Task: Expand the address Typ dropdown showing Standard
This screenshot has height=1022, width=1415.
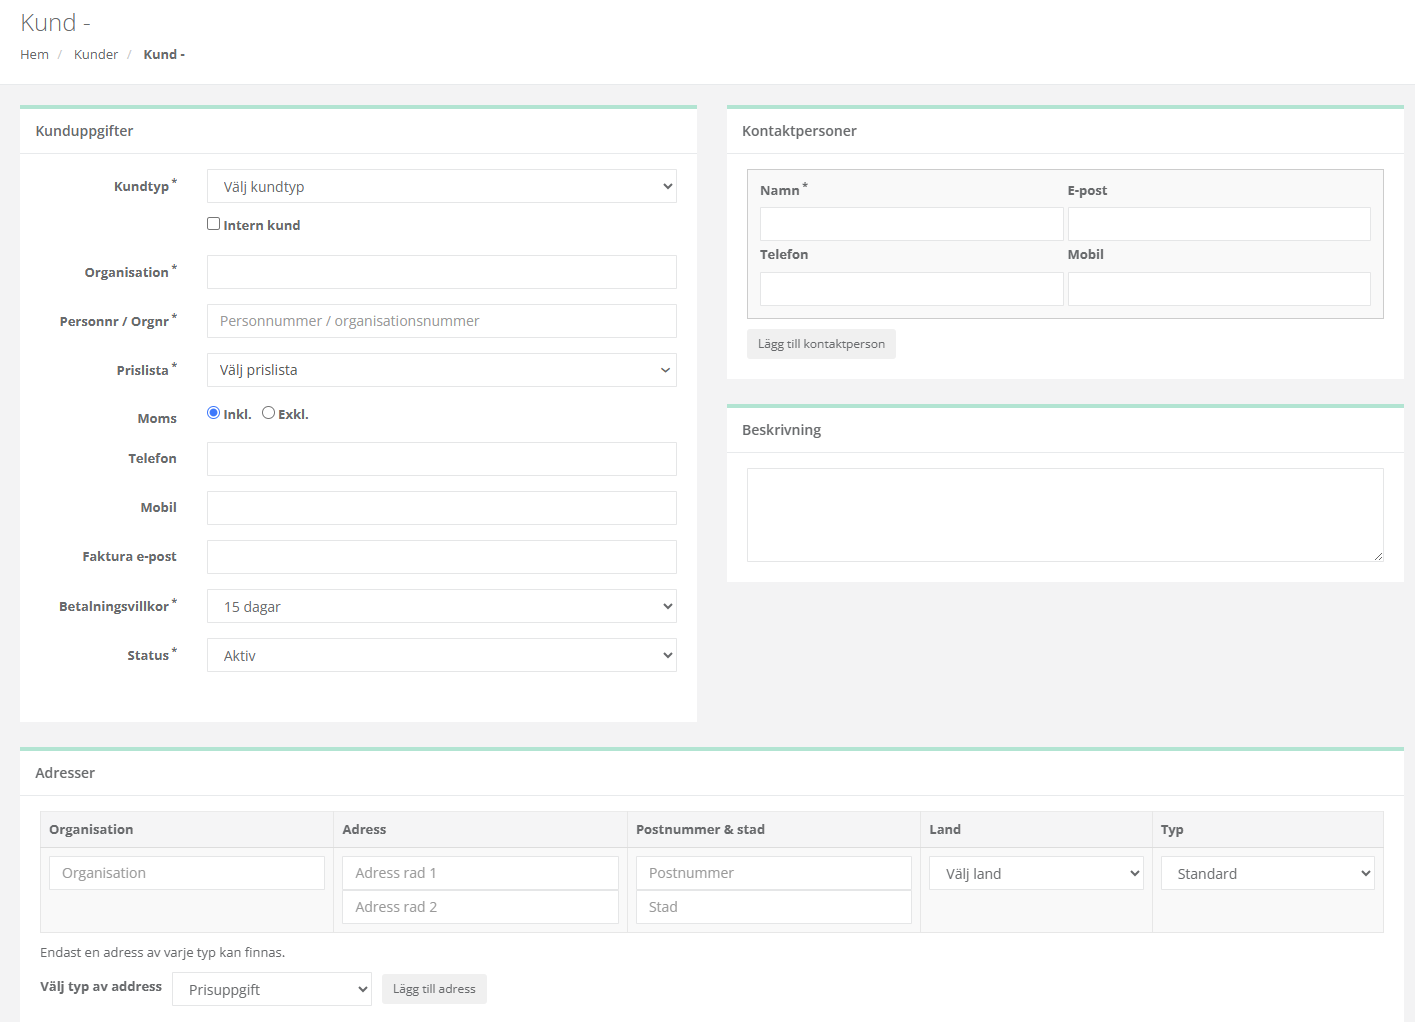Action: pos(1267,874)
